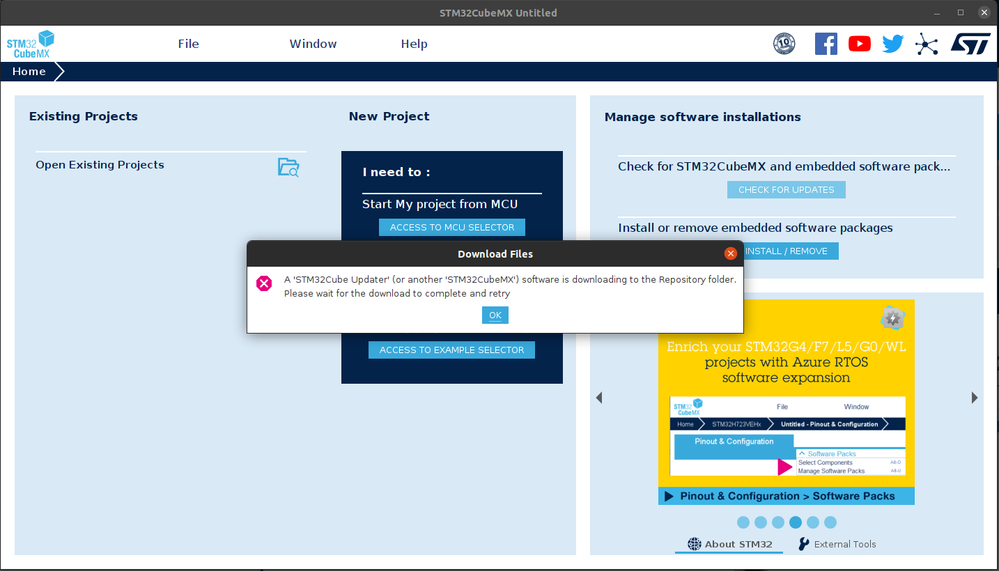This screenshot has height=571, width=999.
Task: Select the fourth highlighted carousel dot
Action: click(x=795, y=523)
